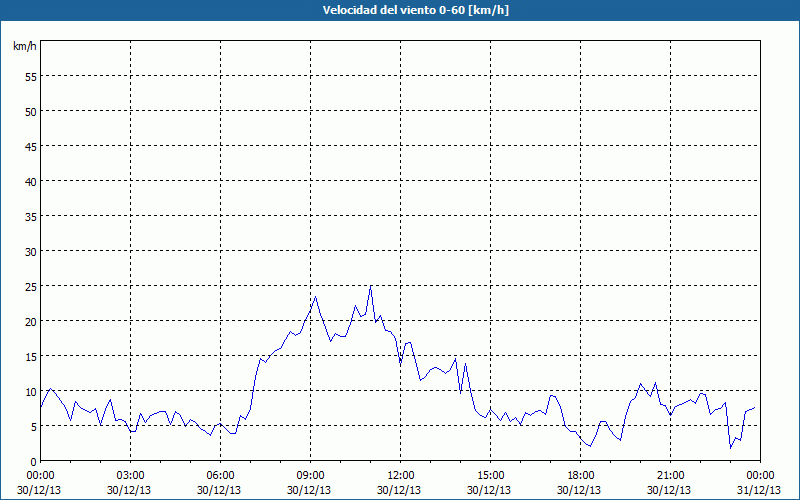Click the chart title 'Velocidad del viento 0-60 [km/h]'

[415, 10]
